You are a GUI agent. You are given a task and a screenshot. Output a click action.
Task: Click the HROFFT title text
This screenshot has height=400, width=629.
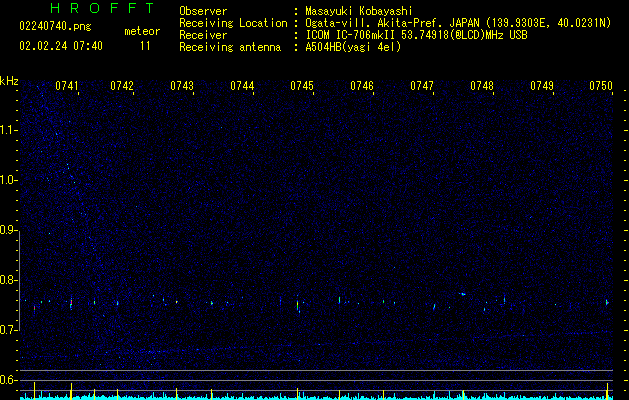[103, 8]
